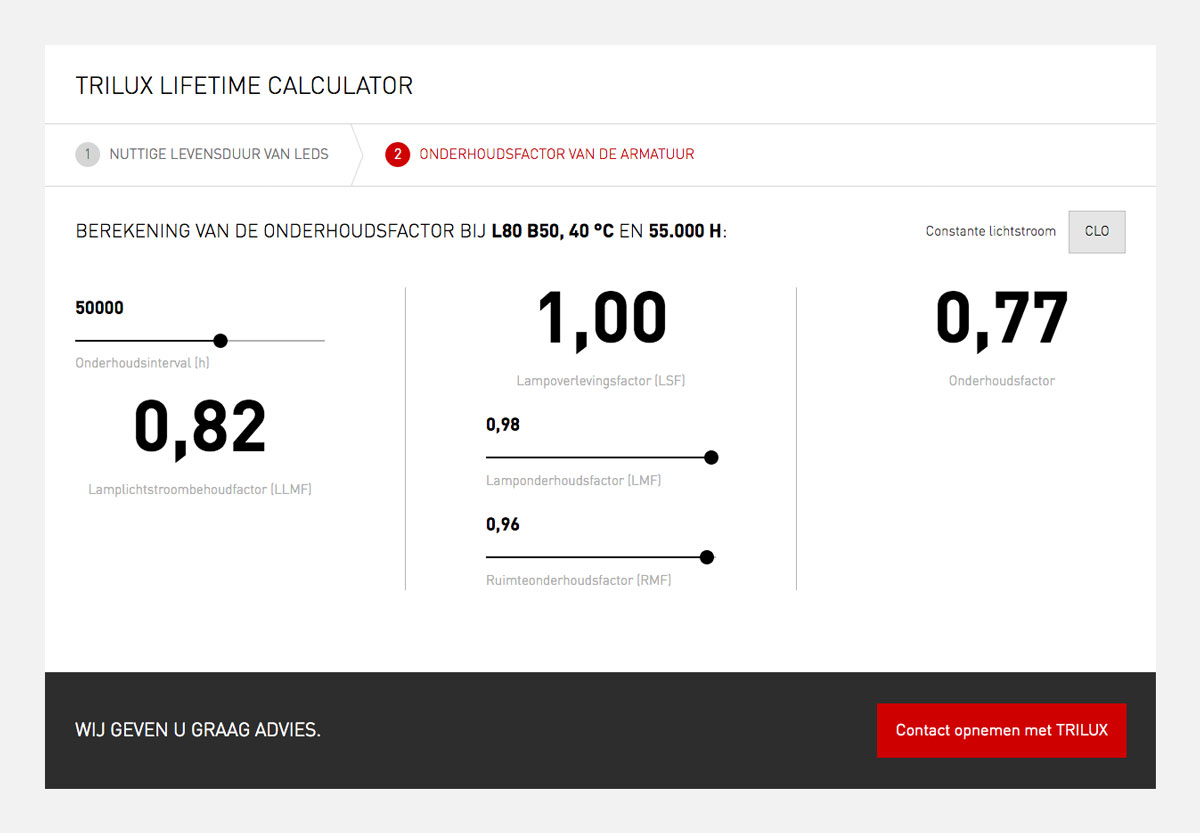Click the Onderhoudsinterval slider handle
This screenshot has height=833, width=1200.
(x=221, y=341)
